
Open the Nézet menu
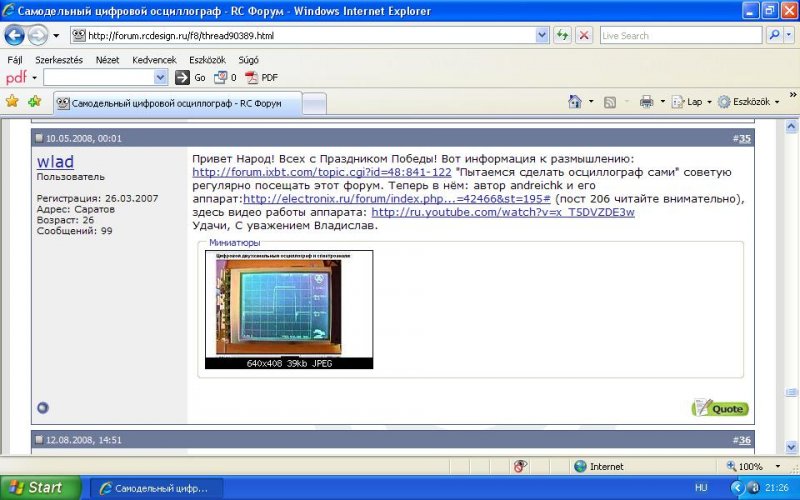107,60
